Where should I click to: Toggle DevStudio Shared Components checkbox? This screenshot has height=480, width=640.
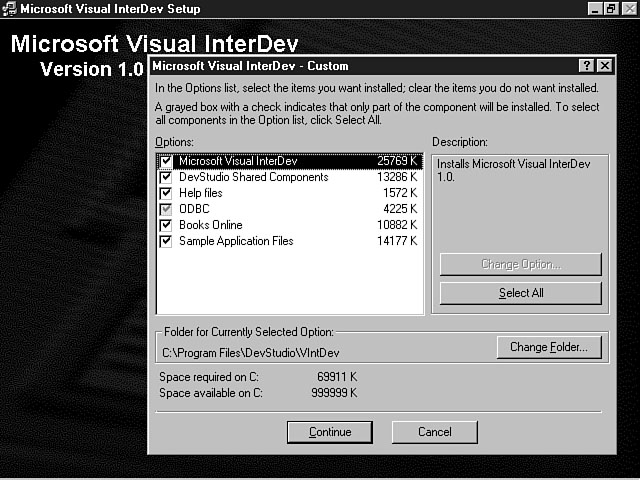pyautogui.click(x=166, y=177)
